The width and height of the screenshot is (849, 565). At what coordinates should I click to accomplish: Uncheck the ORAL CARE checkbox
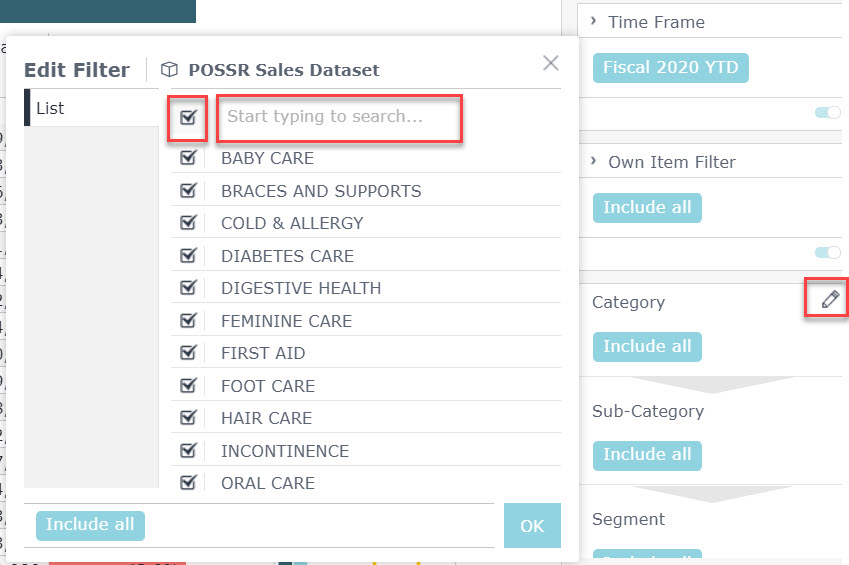(187, 483)
